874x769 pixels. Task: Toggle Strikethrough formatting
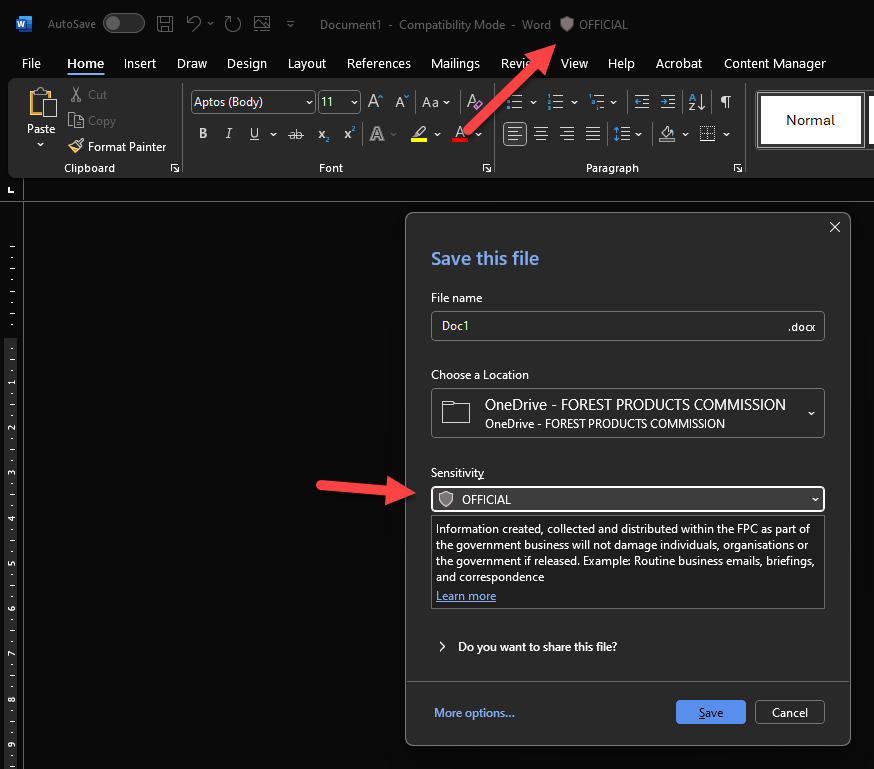(x=296, y=134)
